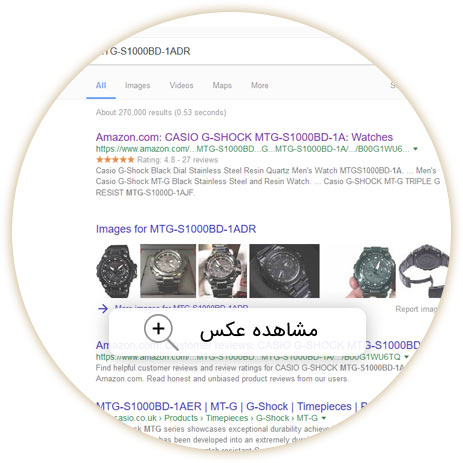Click the blue arrow beside More images

(103, 309)
